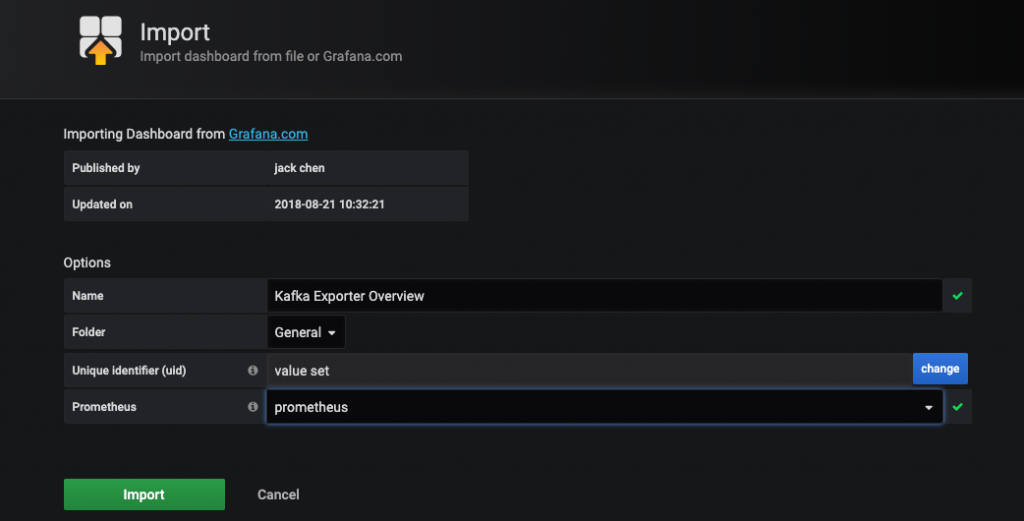Click the 'jack chen' publisher value
This screenshot has height=521, width=1024.
point(299,168)
